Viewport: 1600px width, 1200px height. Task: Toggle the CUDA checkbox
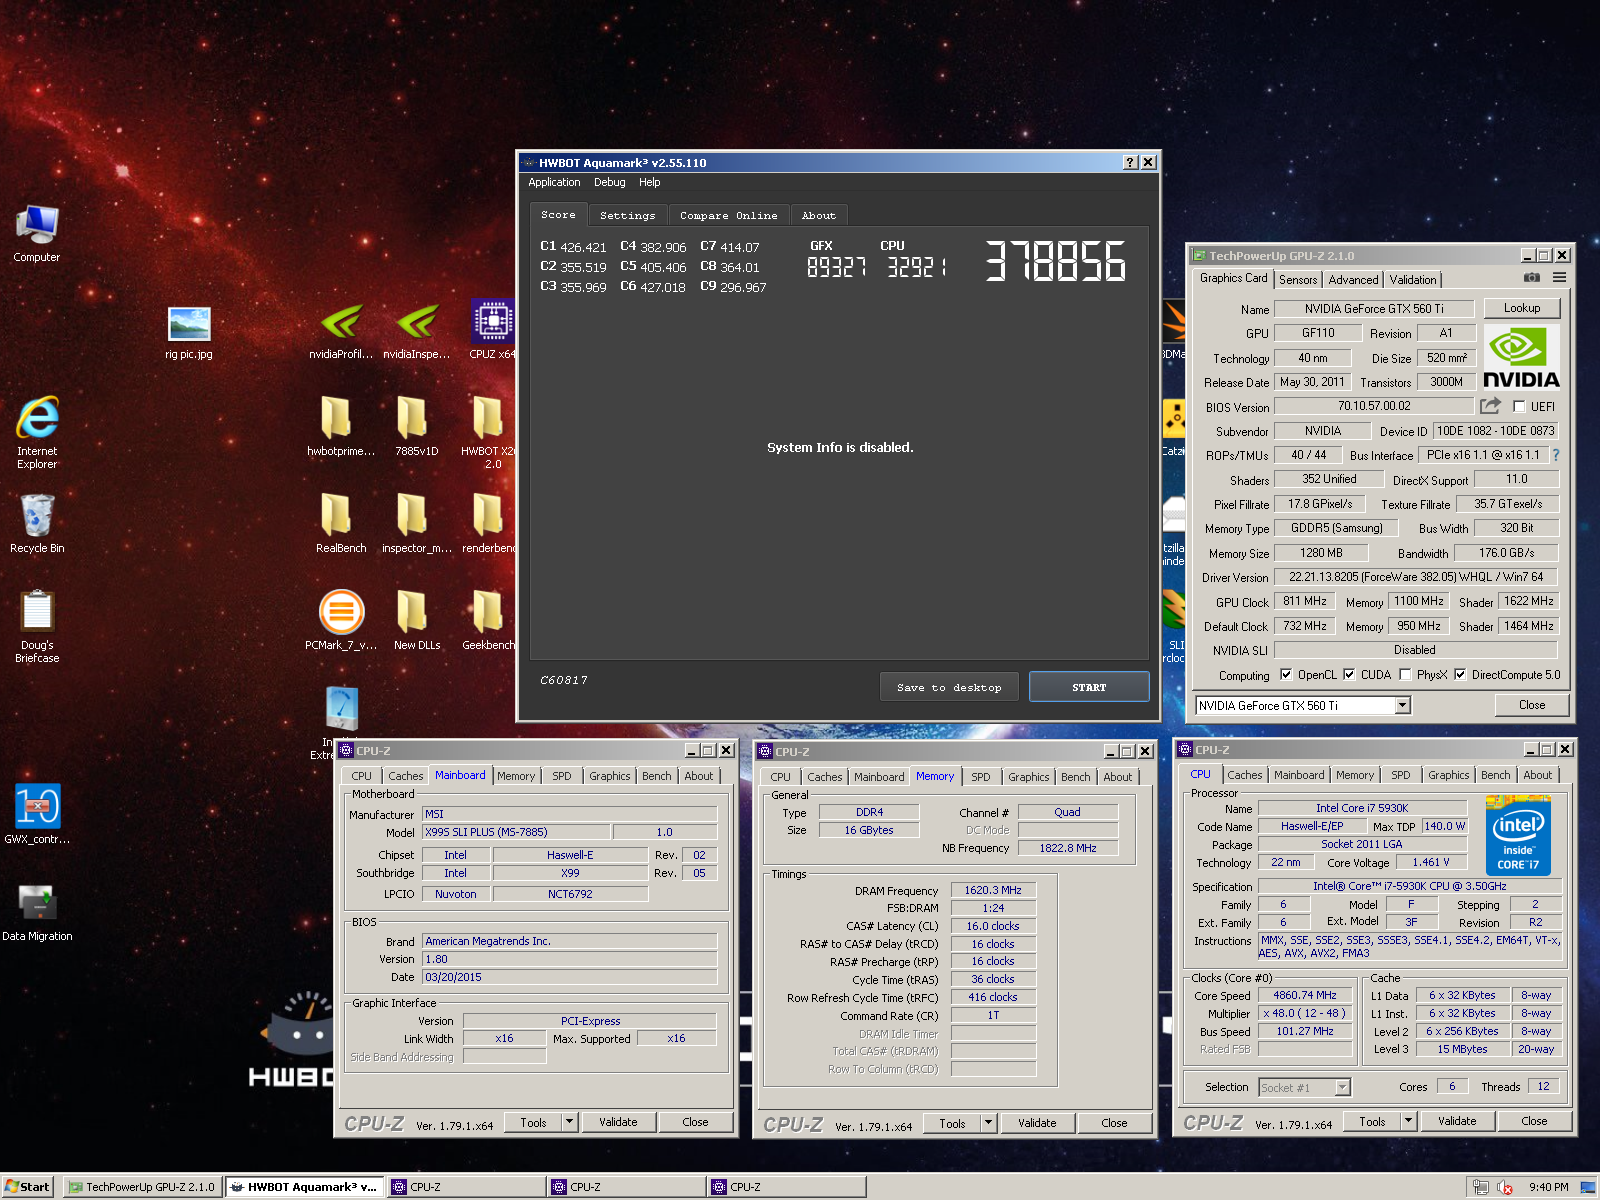point(1349,675)
